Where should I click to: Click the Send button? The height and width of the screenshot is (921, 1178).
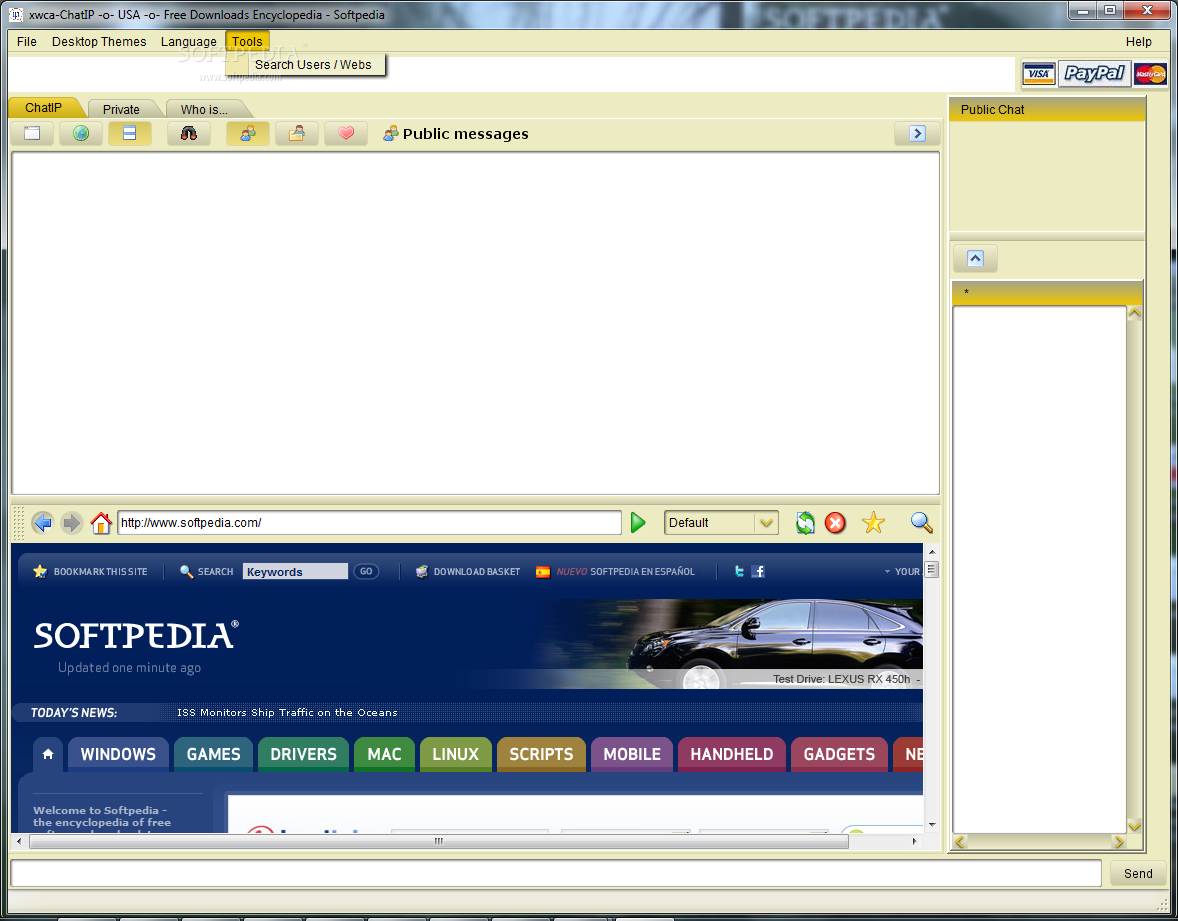(1137, 873)
